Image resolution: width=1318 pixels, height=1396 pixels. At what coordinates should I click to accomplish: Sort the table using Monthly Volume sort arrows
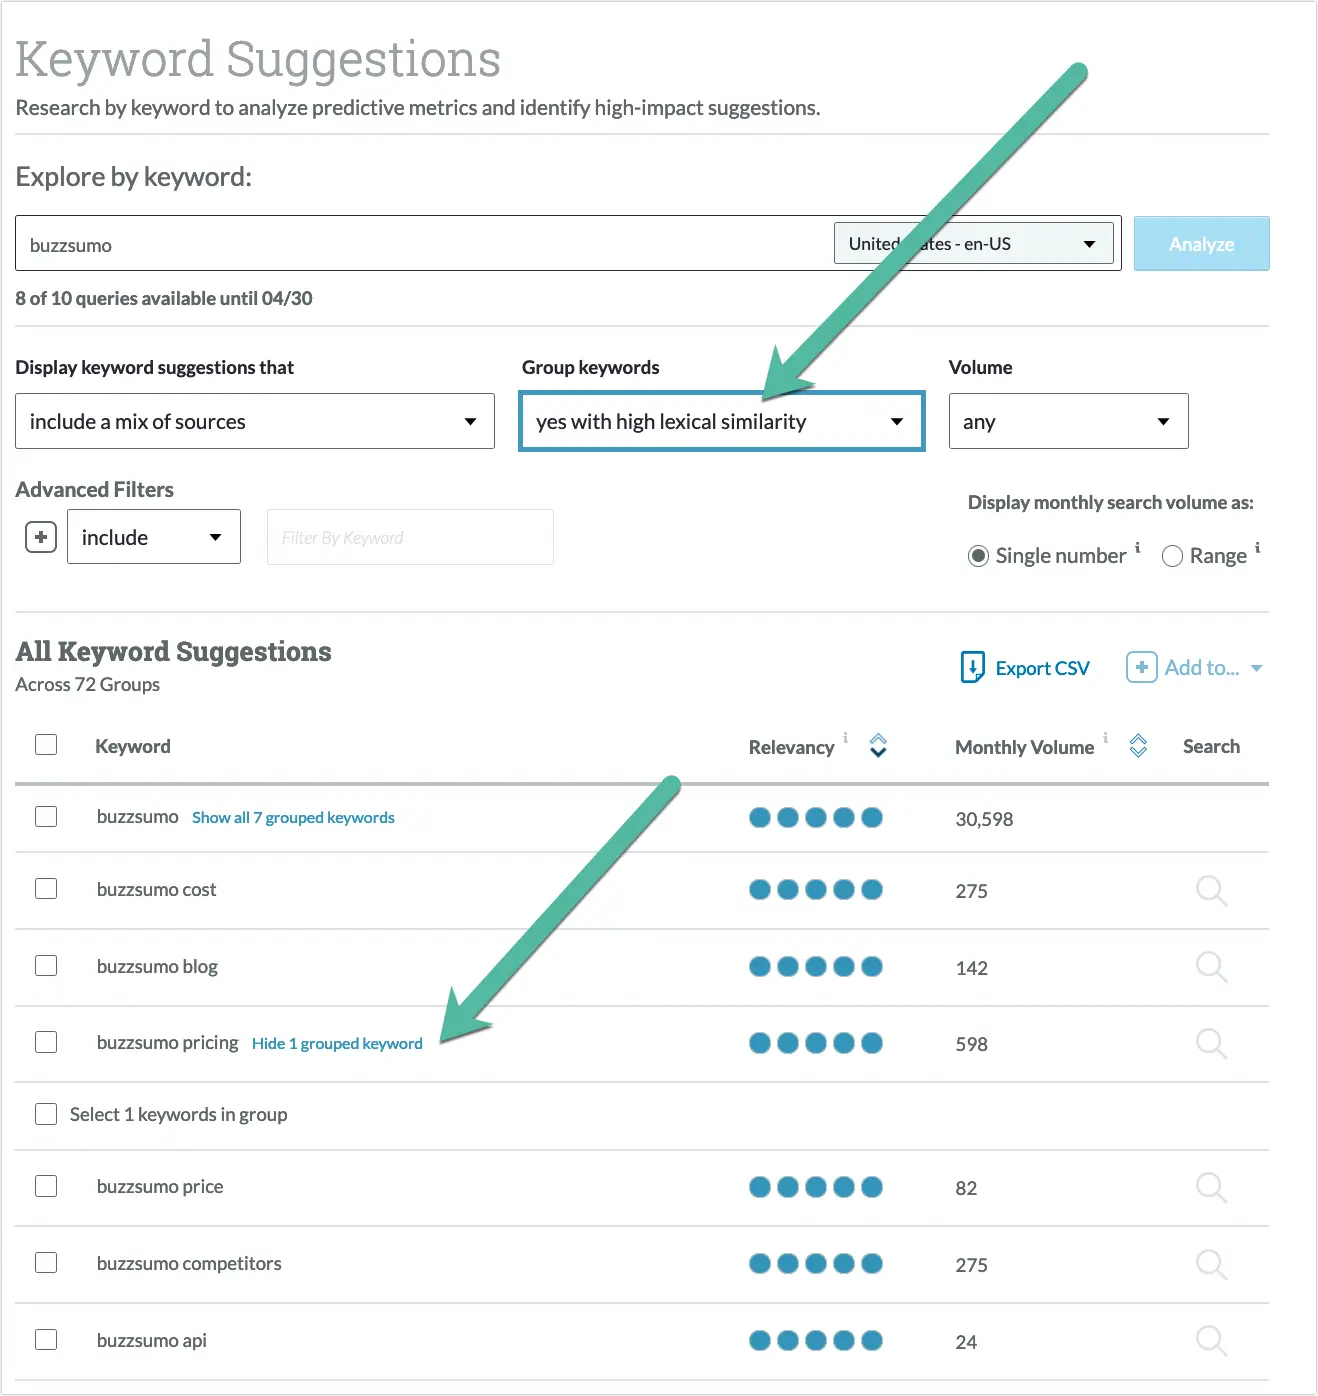tap(1137, 746)
